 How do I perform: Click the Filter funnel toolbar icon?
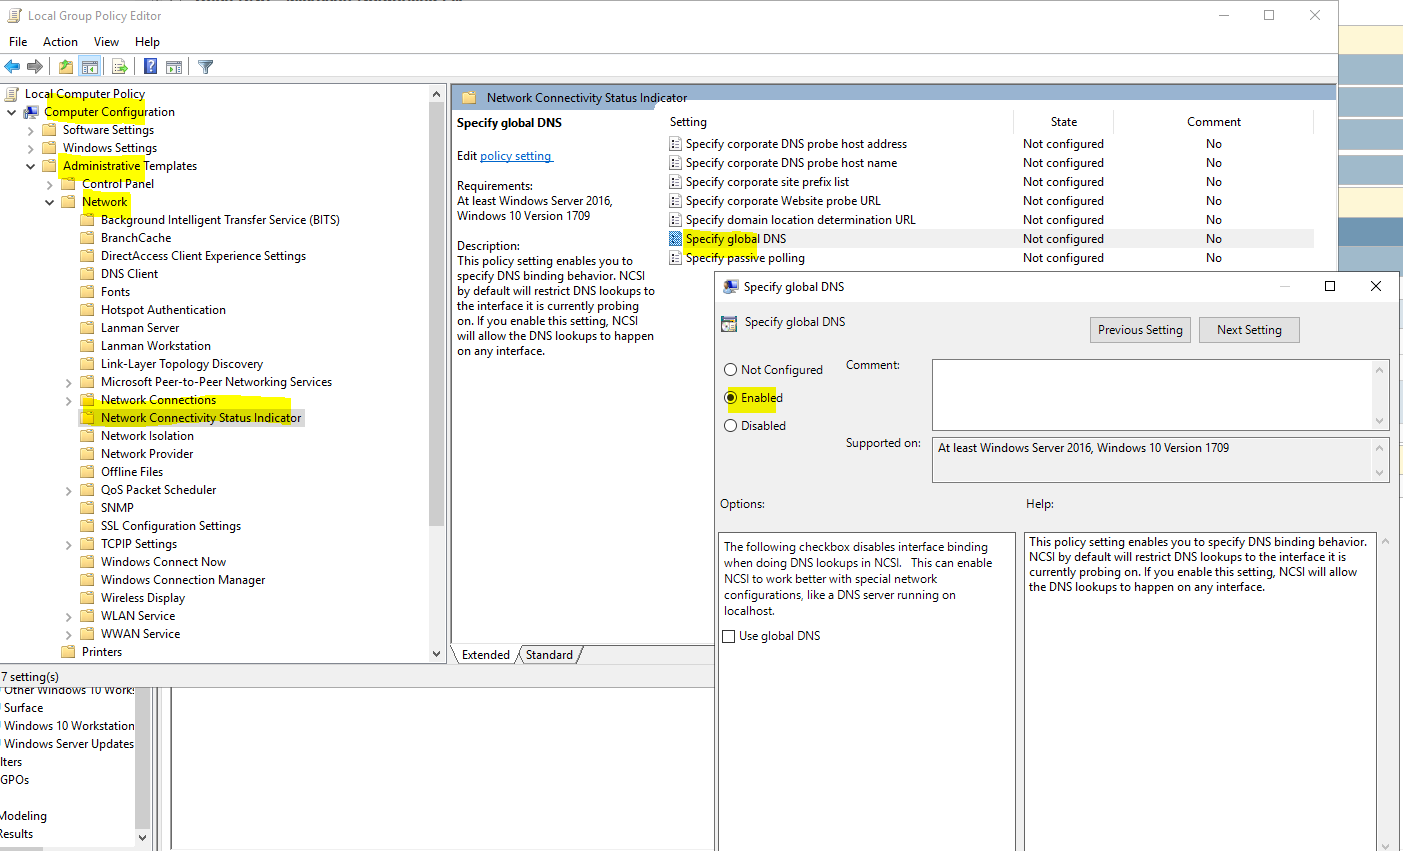205,67
